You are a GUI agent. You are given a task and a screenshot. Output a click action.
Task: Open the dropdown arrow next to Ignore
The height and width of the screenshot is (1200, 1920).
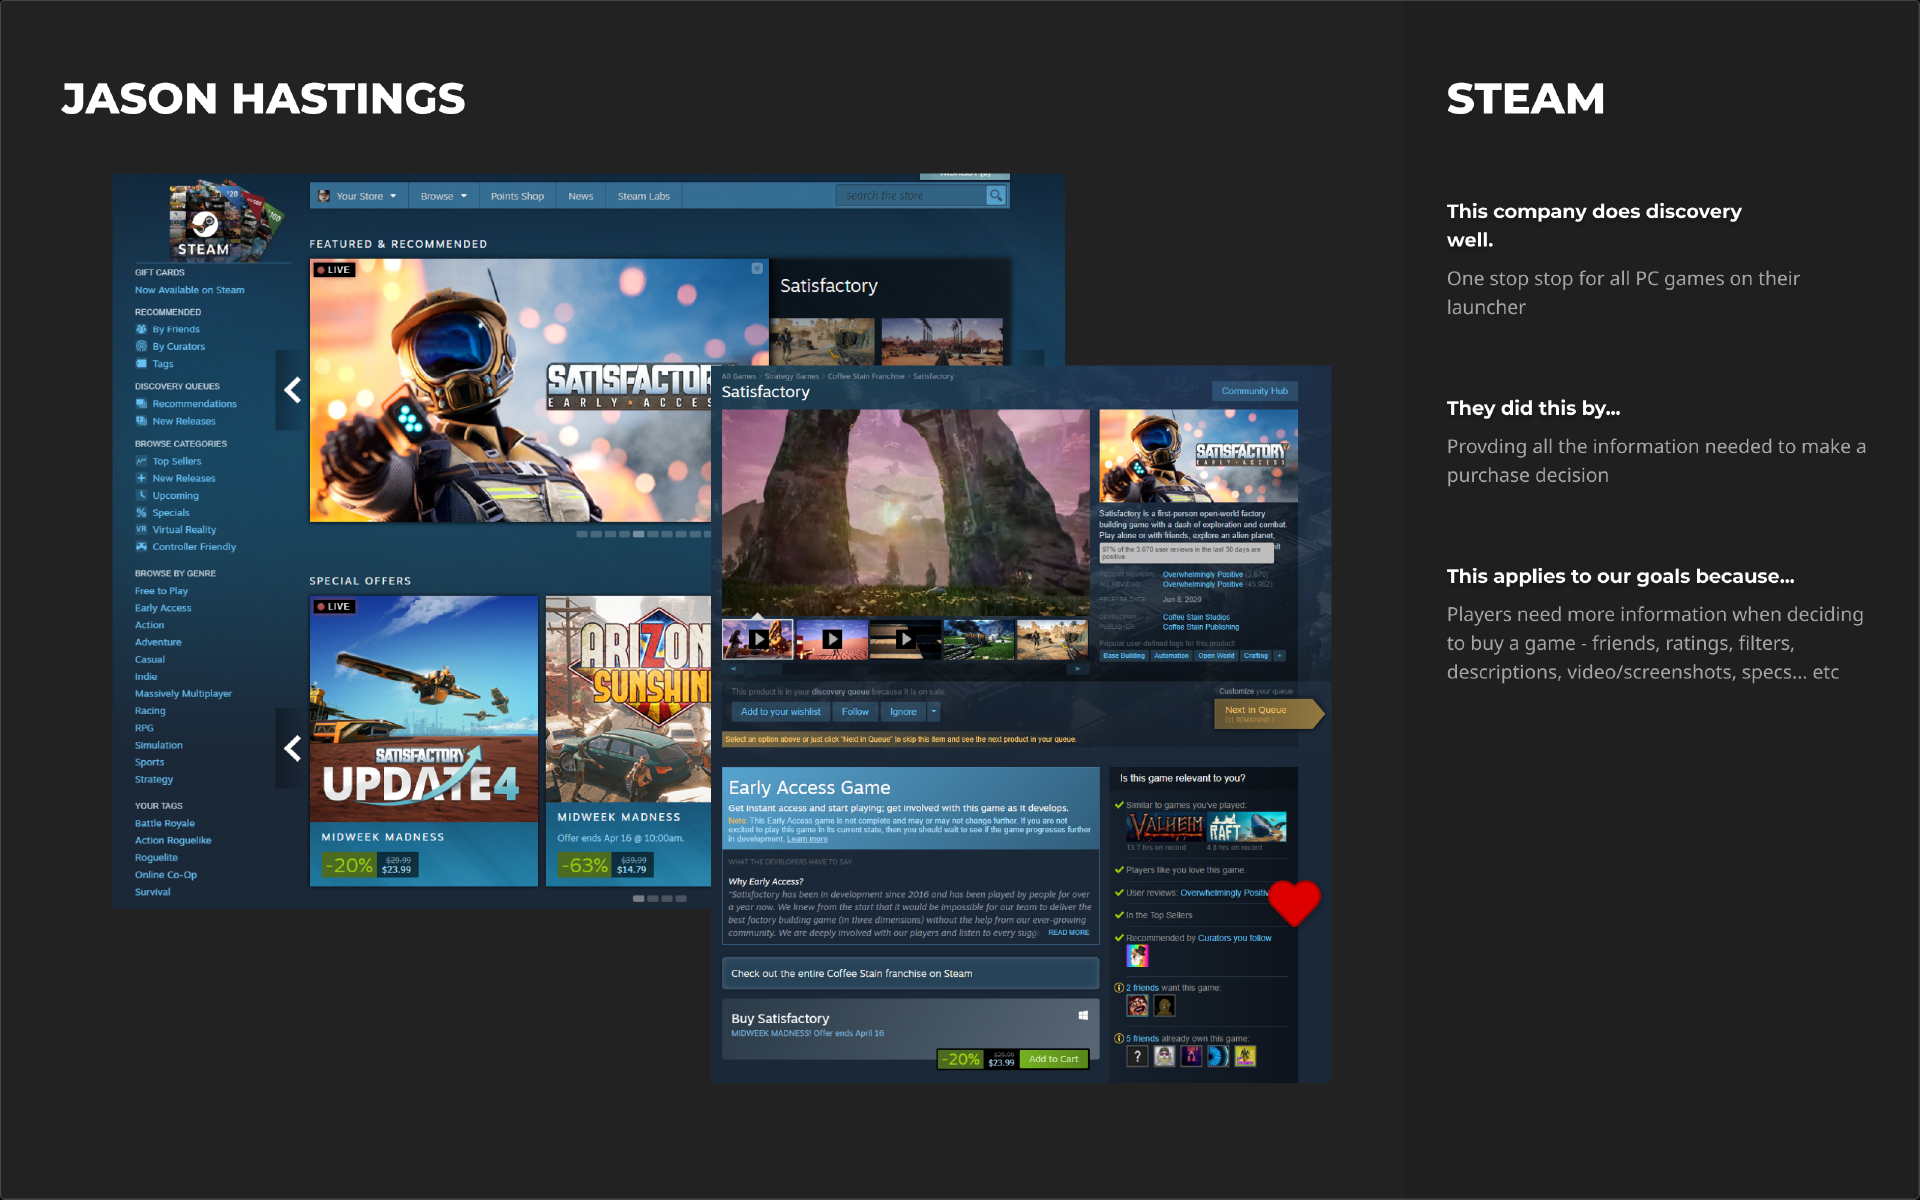click(x=934, y=712)
